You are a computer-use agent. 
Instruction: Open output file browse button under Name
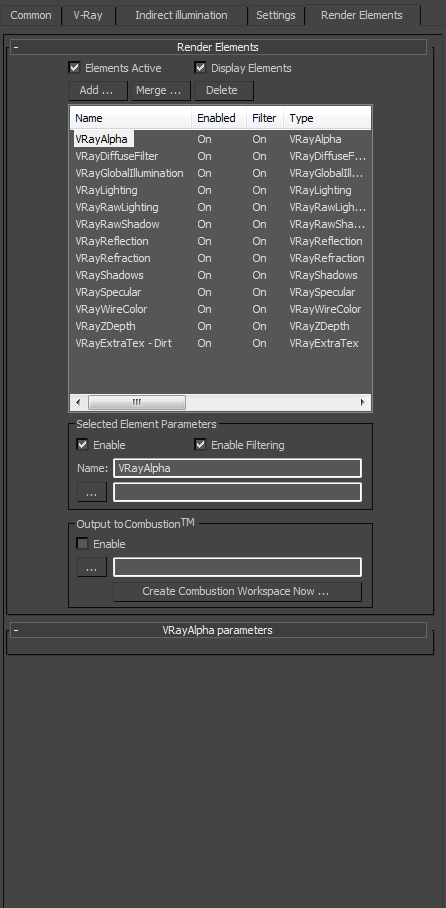(x=92, y=492)
